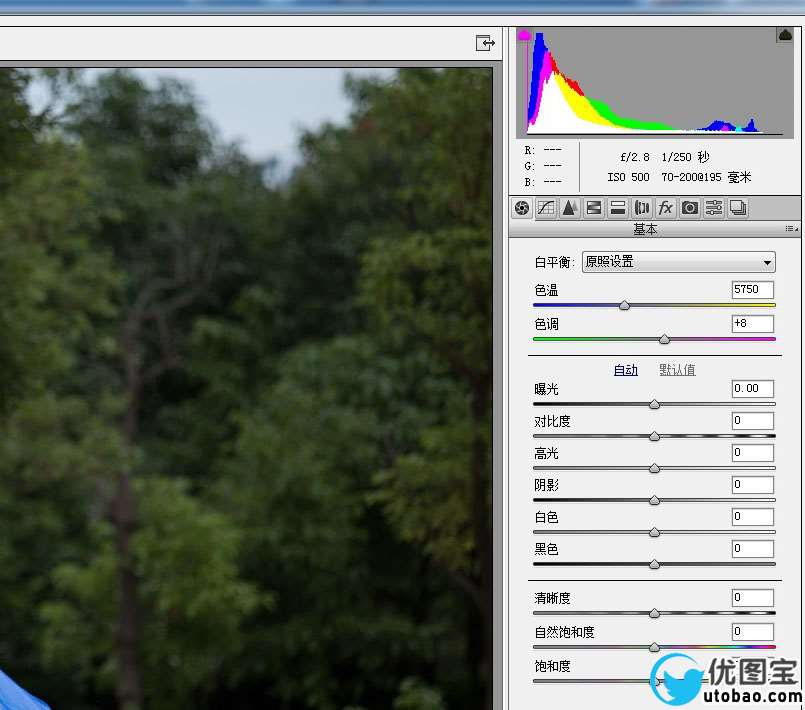Click the 色温 label
805x710 pixels.
pyautogui.click(x=546, y=291)
